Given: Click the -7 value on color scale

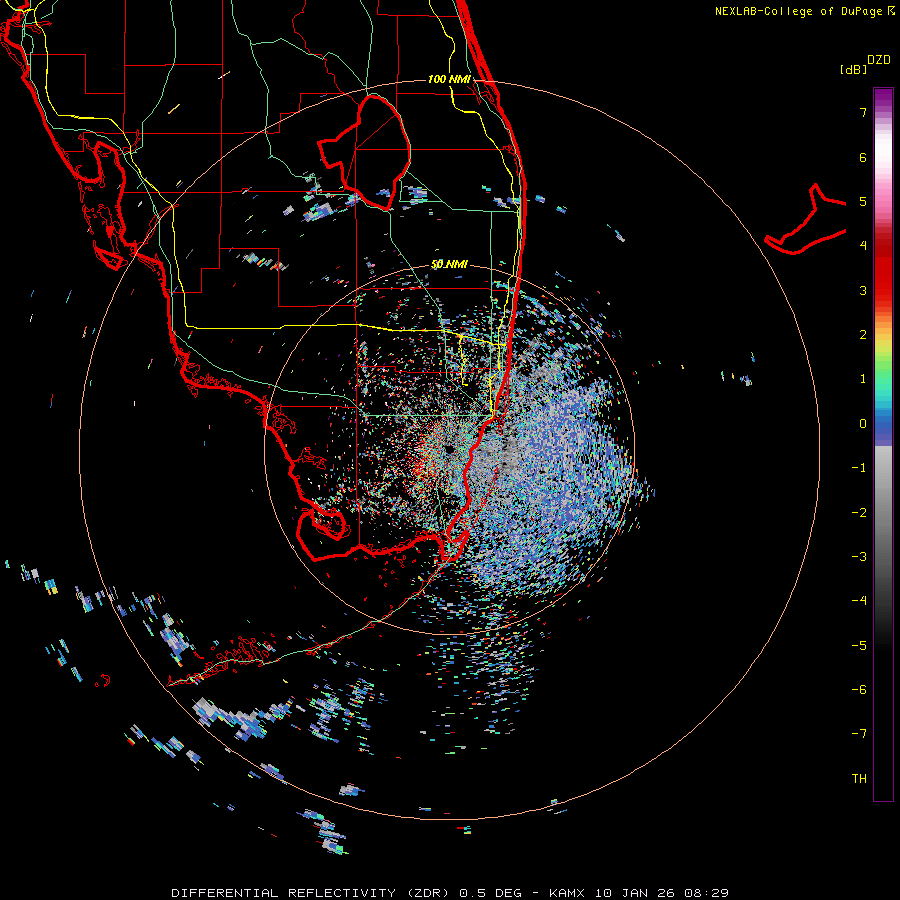Looking at the screenshot, I should 859,734.
